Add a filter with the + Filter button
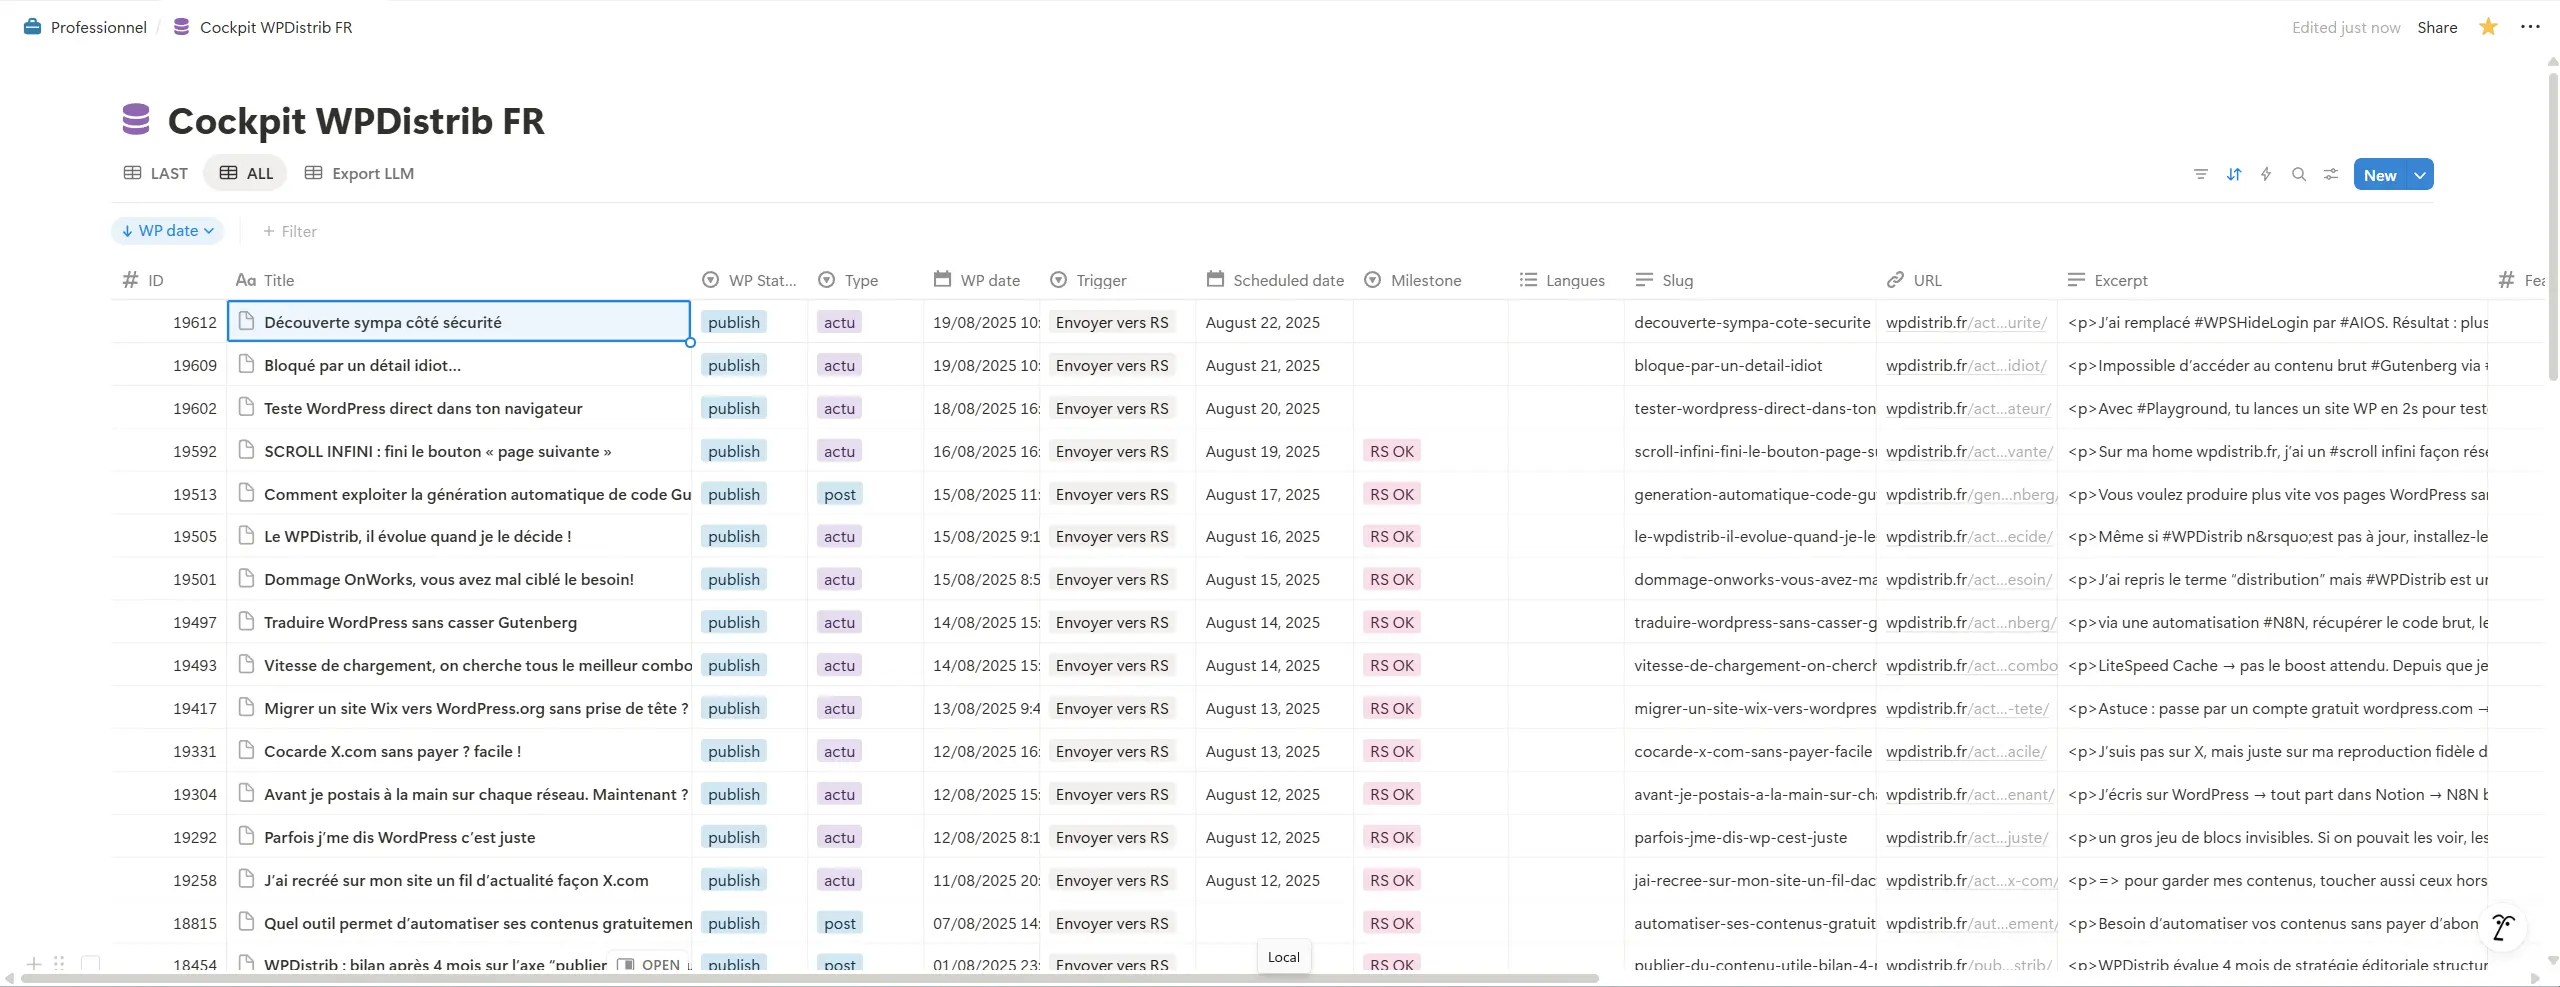 (290, 231)
